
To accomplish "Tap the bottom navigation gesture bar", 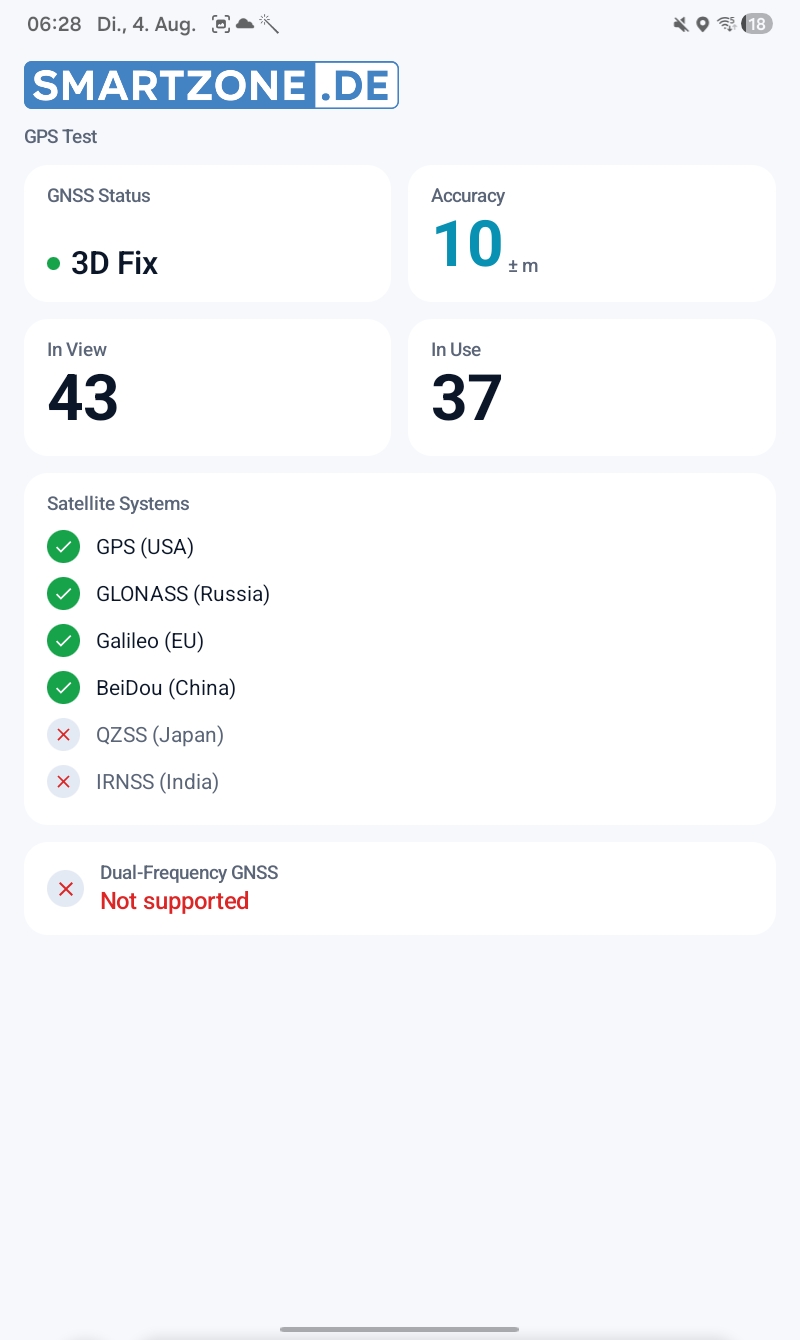I will (x=400, y=1329).
